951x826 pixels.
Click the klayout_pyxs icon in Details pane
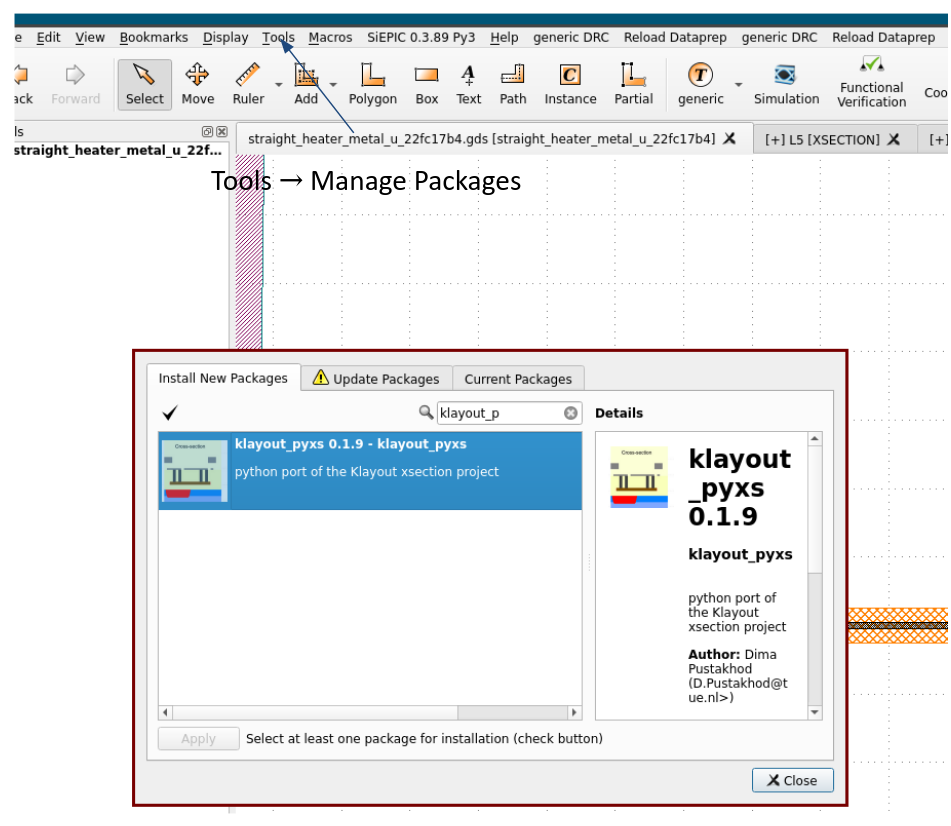(639, 477)
